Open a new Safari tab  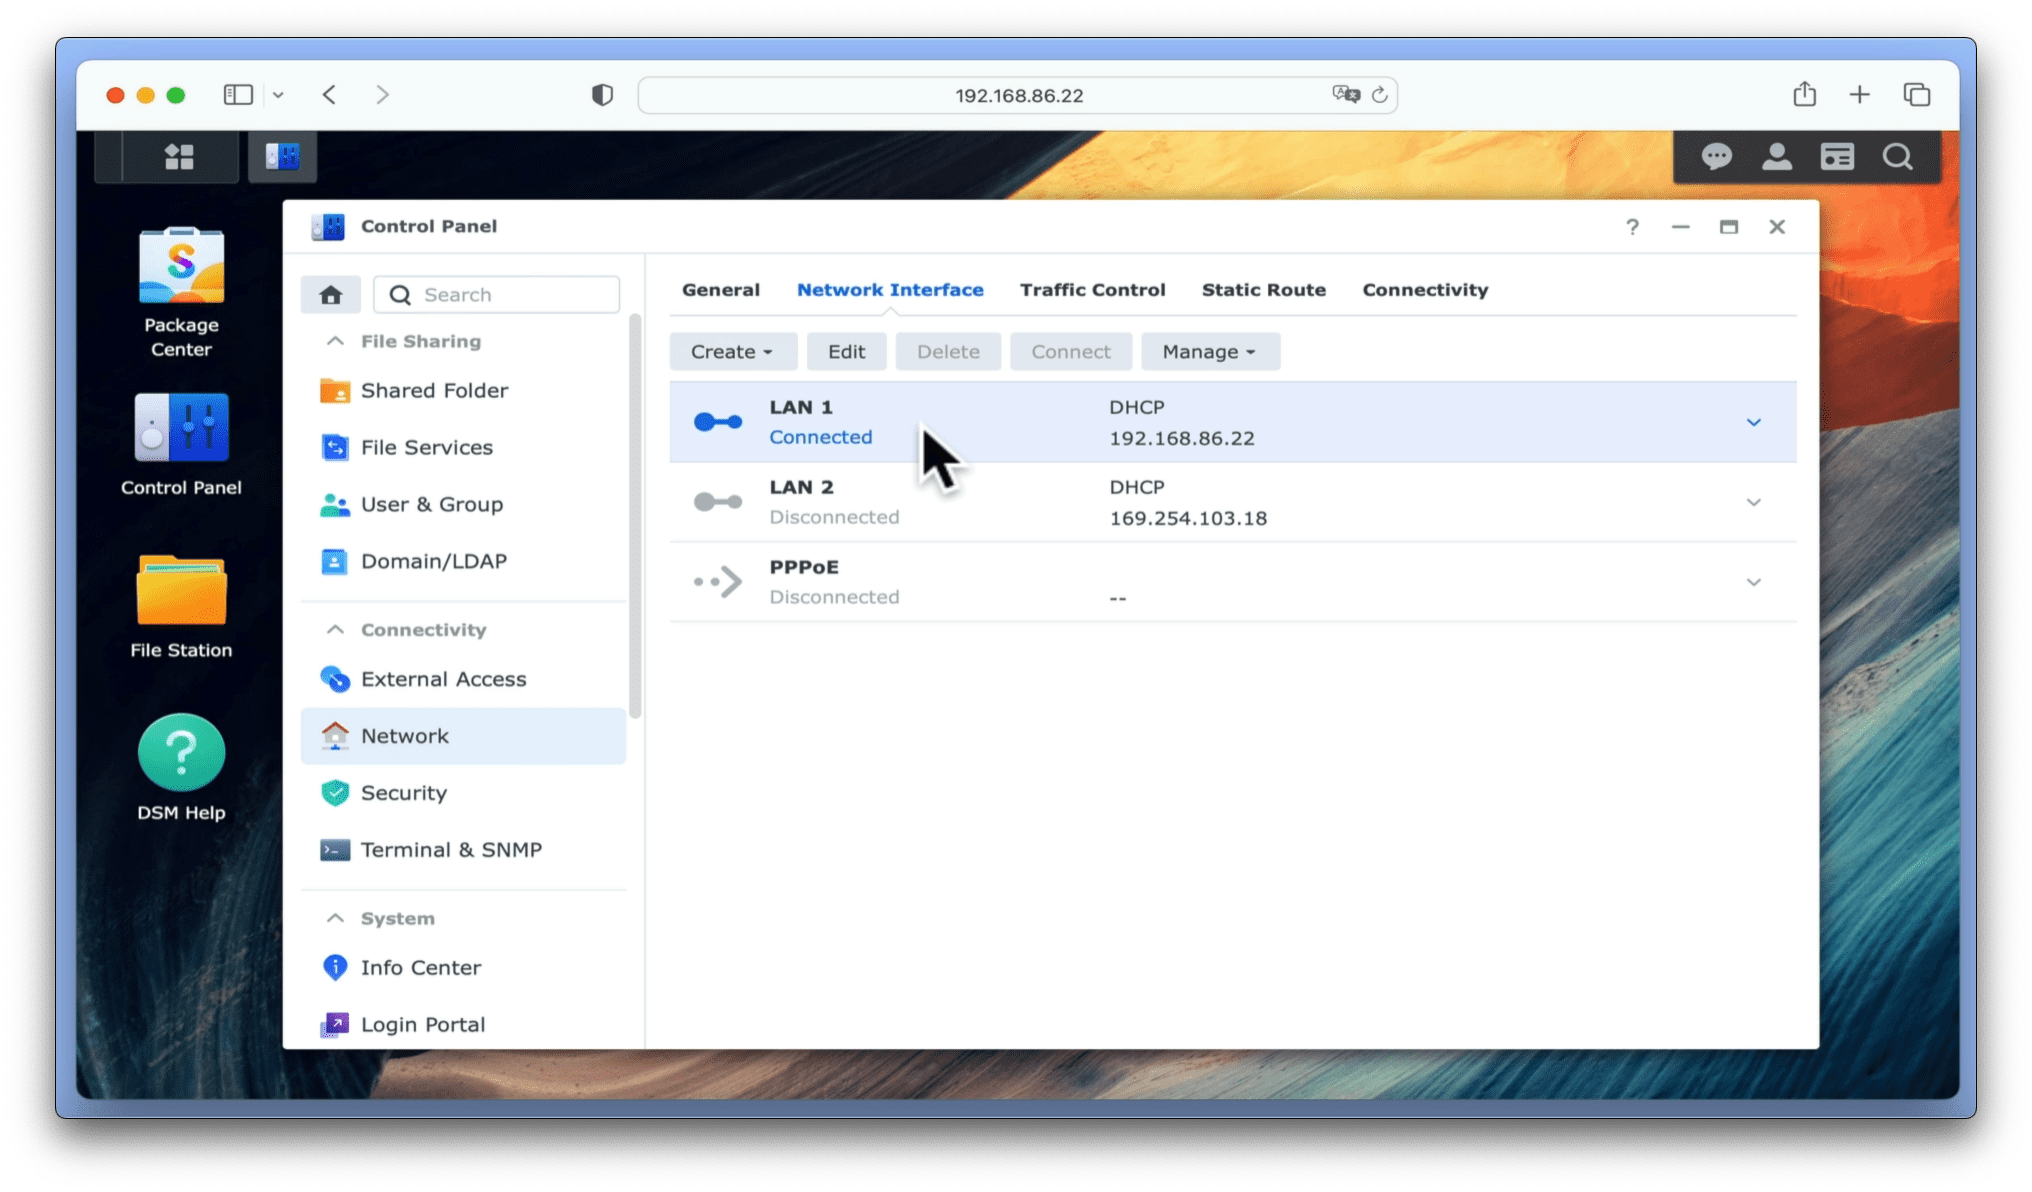coord(1860,95)
